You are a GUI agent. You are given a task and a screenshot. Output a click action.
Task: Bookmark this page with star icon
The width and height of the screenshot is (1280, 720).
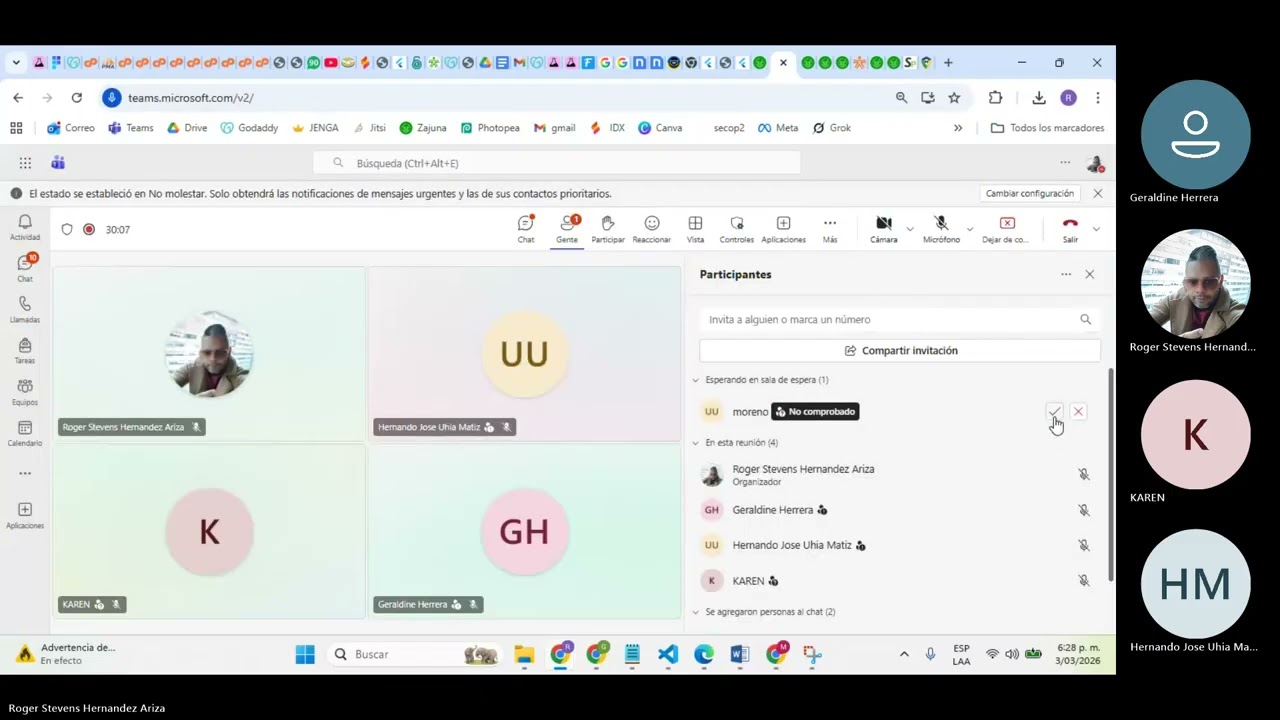tap(954, 97)
